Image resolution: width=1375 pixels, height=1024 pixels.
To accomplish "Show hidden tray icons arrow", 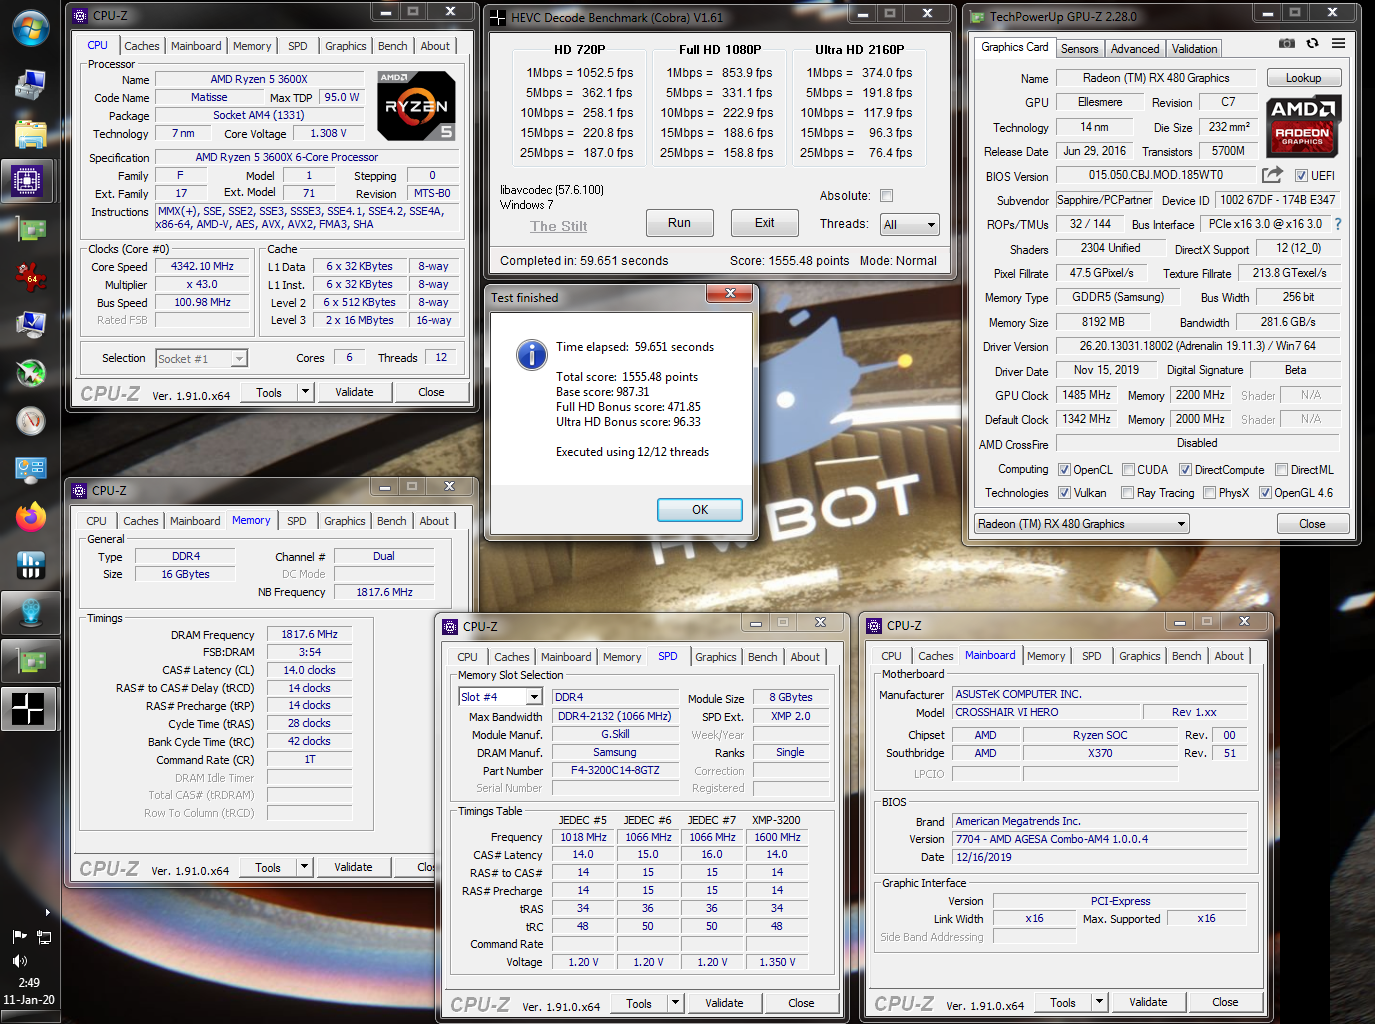I will pos(47,912).
